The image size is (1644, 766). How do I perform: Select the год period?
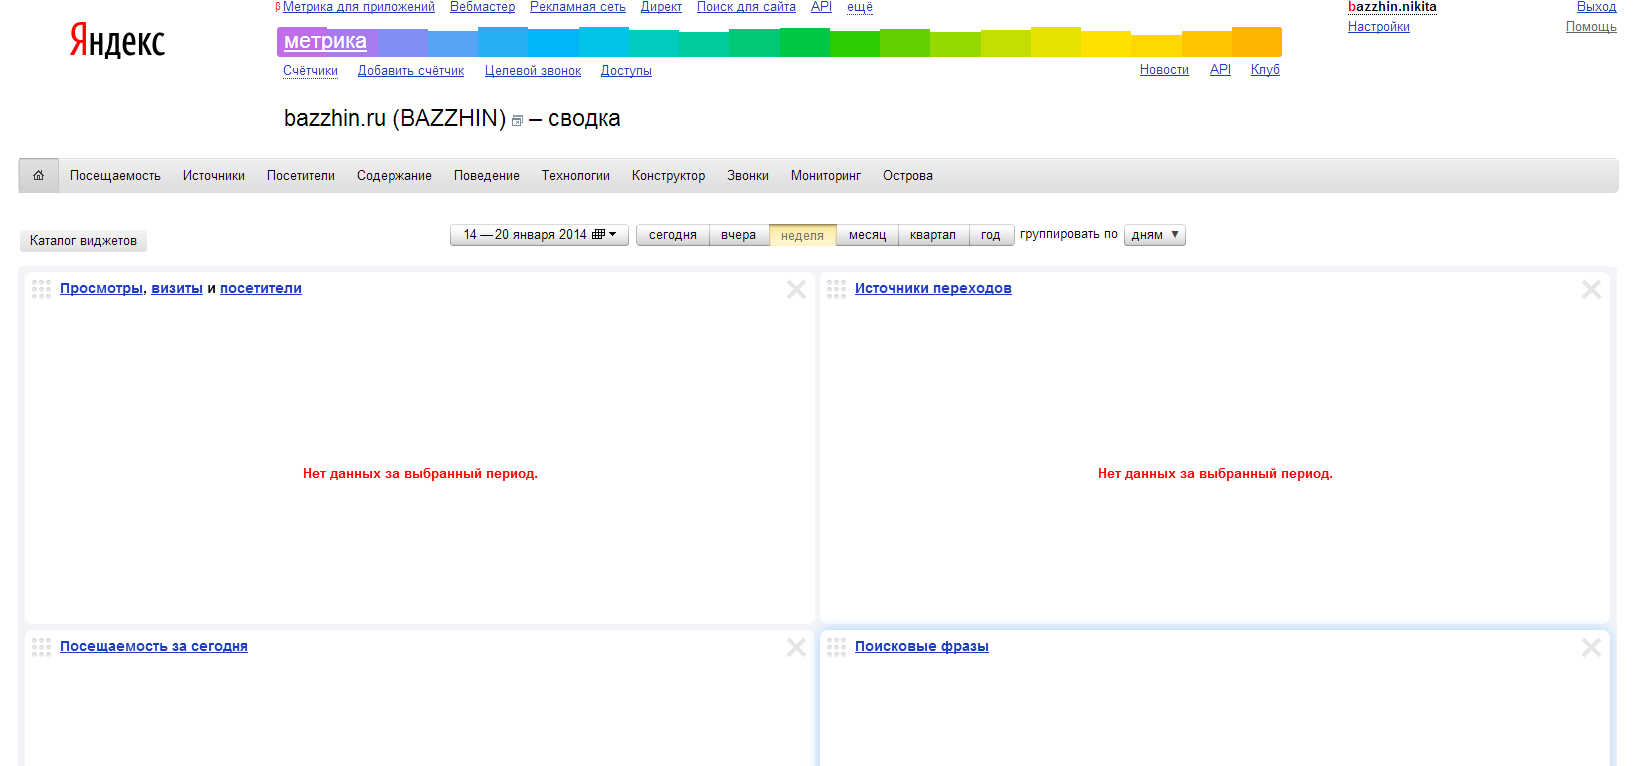(x=991, y=235)
